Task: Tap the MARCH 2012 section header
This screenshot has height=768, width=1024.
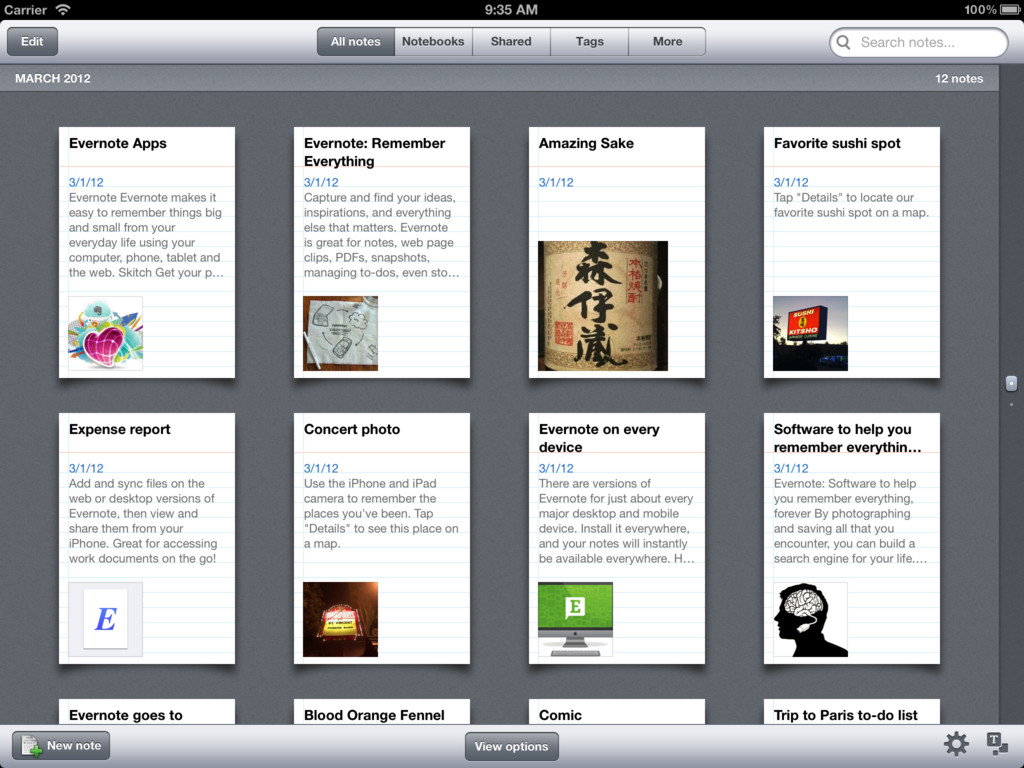Action: click(53, 78)
